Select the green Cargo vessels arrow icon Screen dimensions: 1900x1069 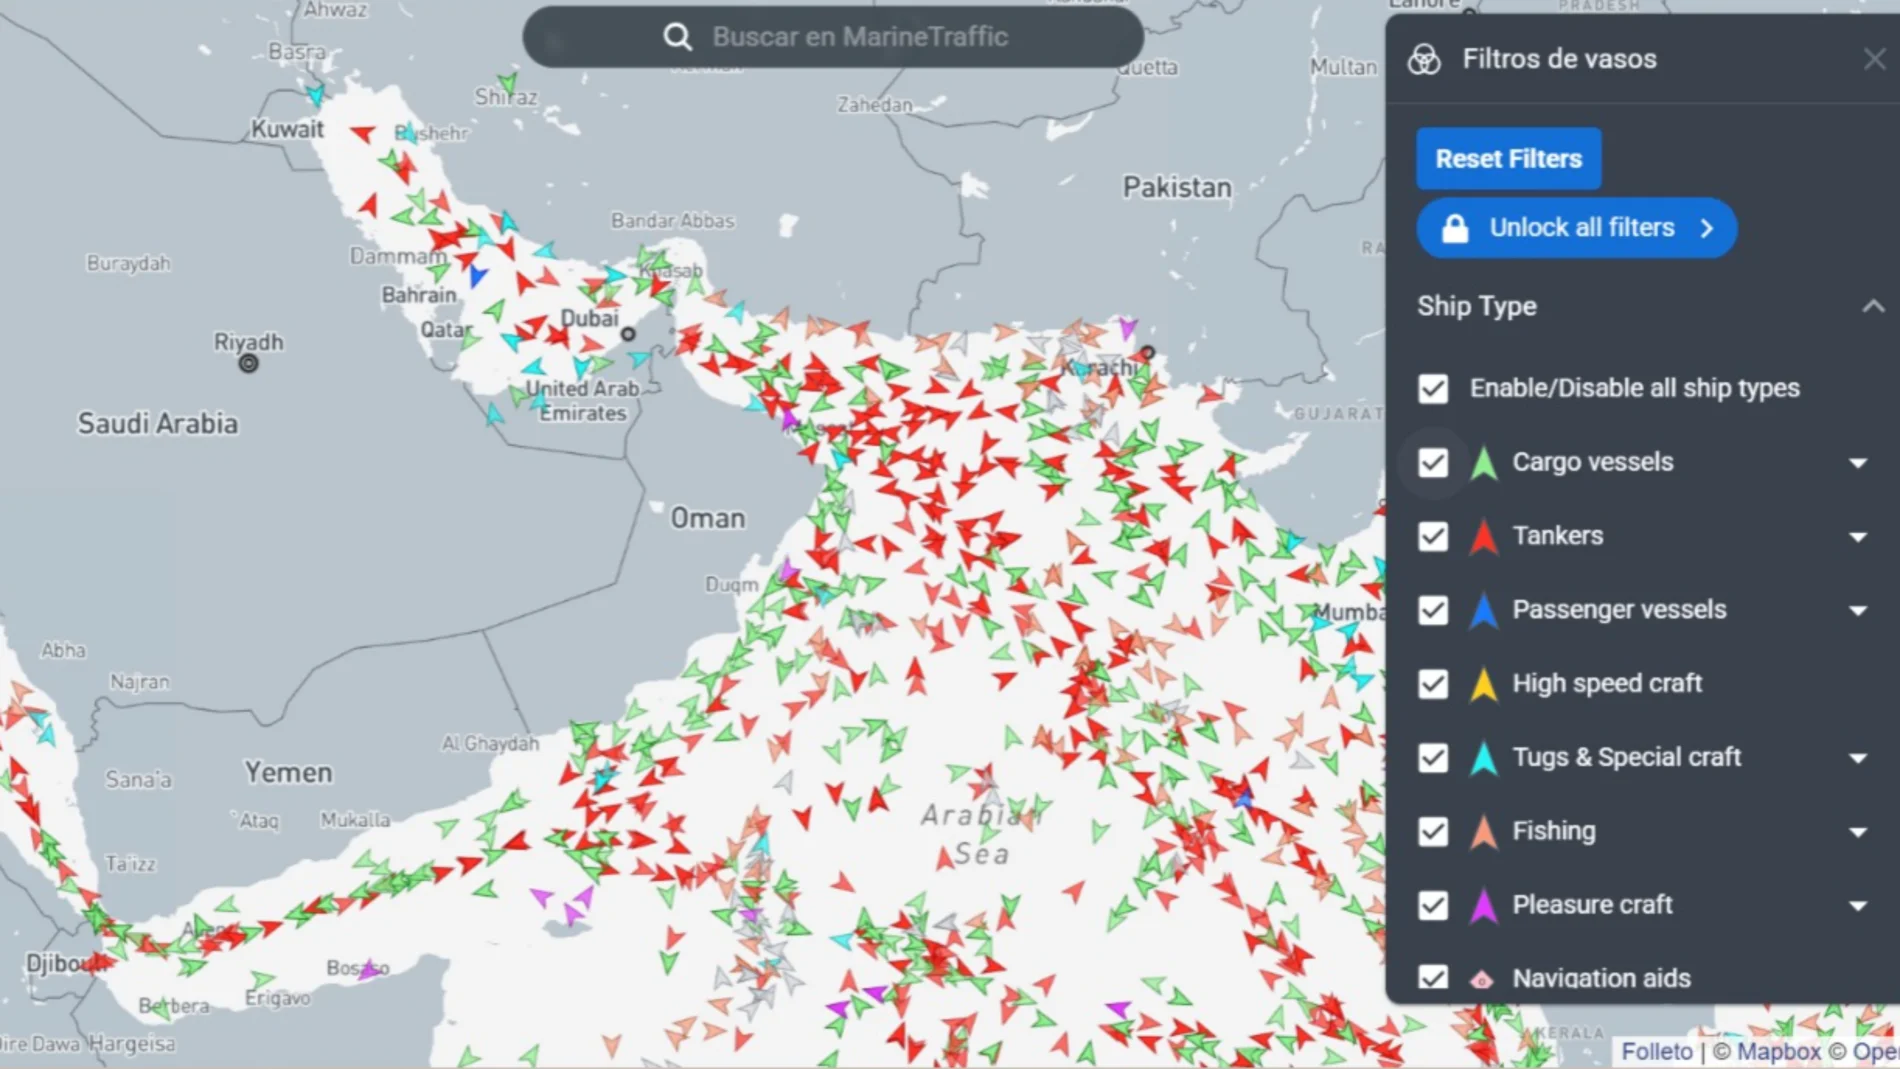coord(1483,462)
